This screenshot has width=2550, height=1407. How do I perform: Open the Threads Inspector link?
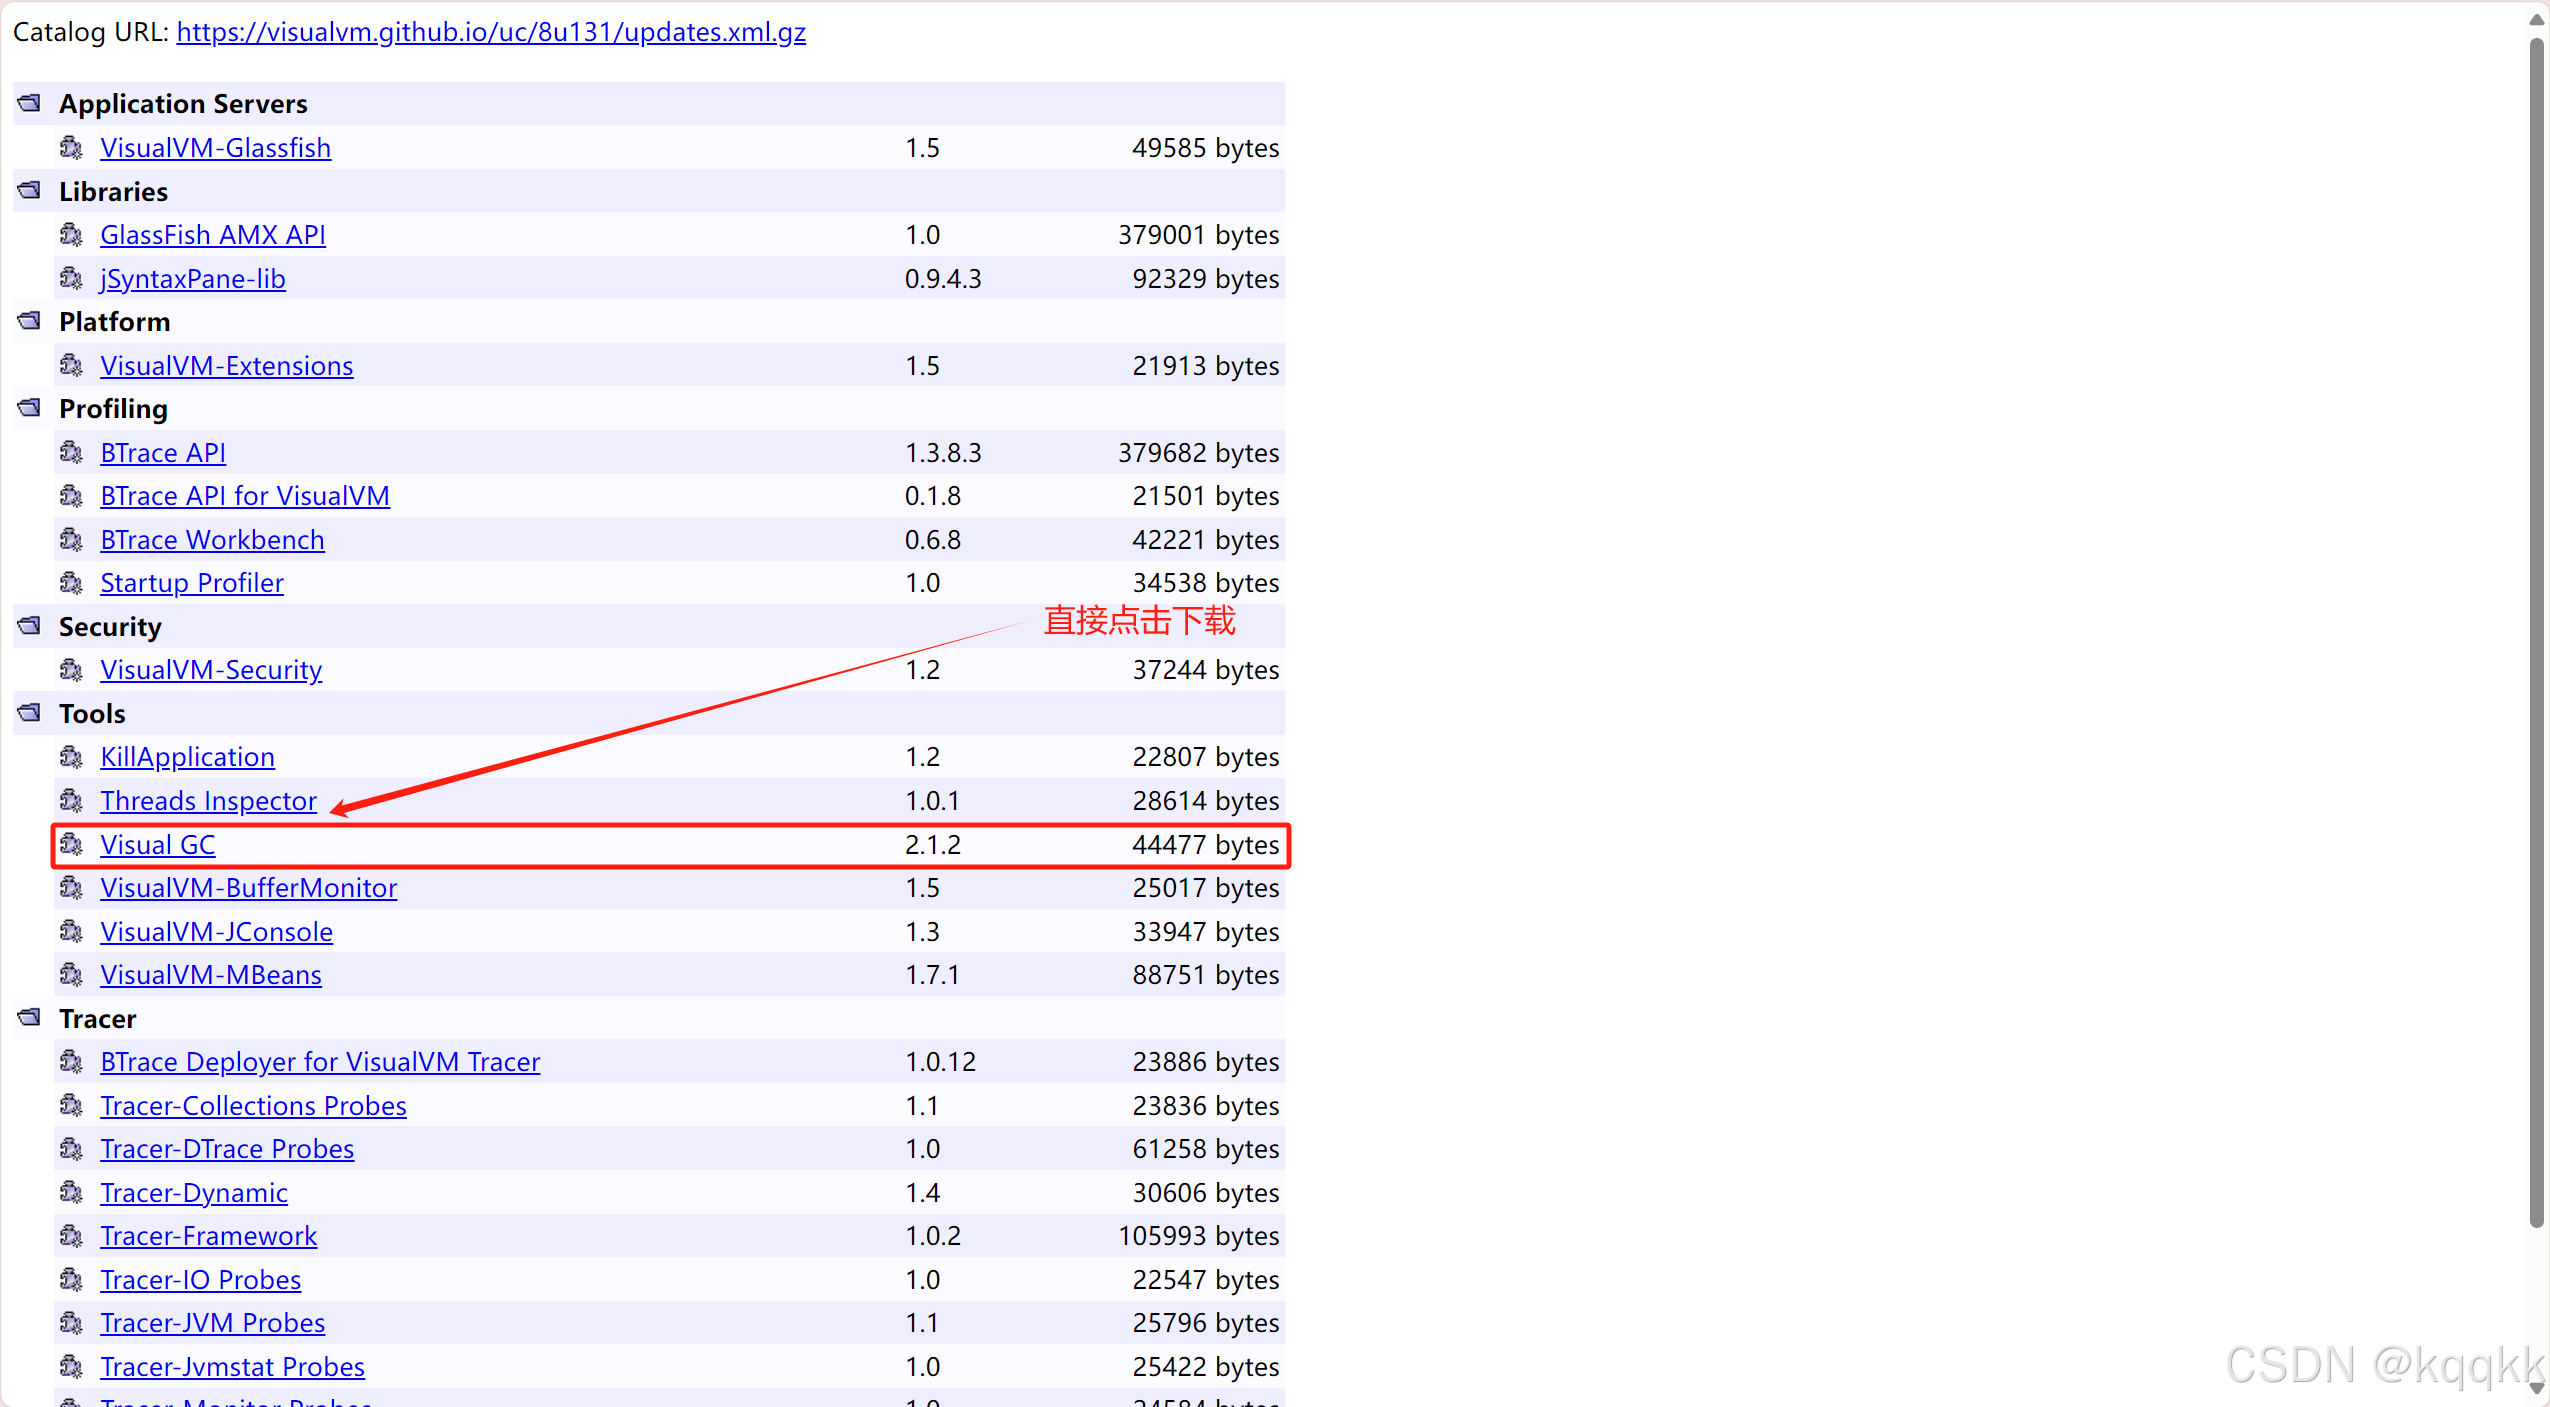208,801
